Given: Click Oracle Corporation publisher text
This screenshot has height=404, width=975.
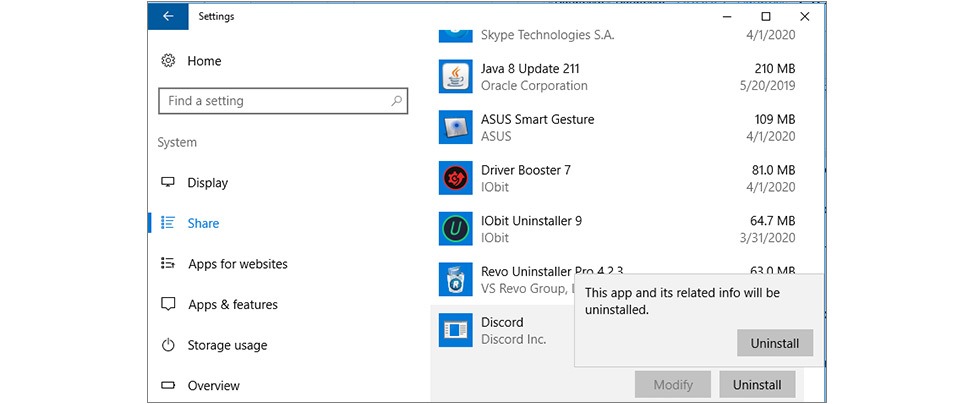Looking at the screenshot, I should click(534, 86).
